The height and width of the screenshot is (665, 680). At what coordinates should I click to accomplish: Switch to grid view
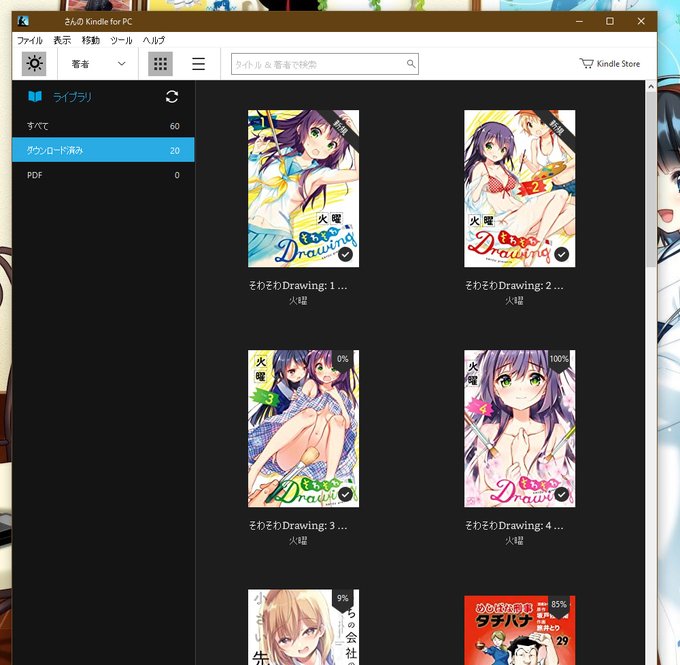[x=160, y=64]
